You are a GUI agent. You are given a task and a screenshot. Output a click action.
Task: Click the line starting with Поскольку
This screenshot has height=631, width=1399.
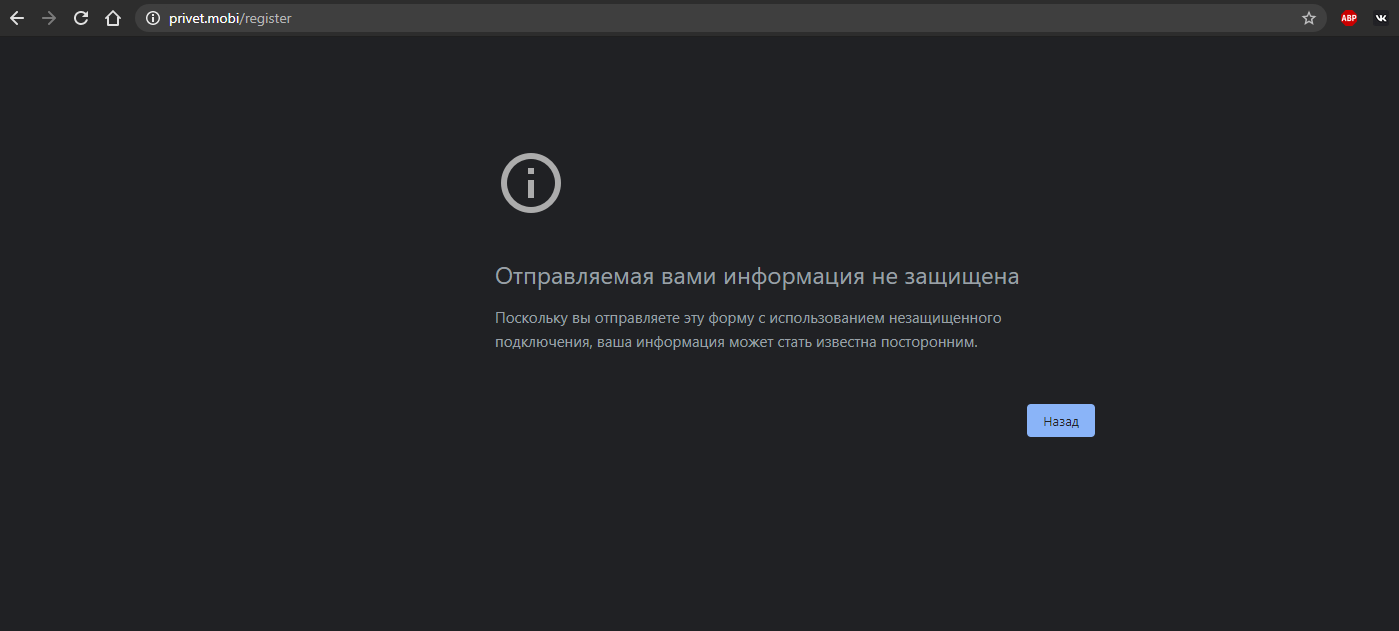pos(747,318)
